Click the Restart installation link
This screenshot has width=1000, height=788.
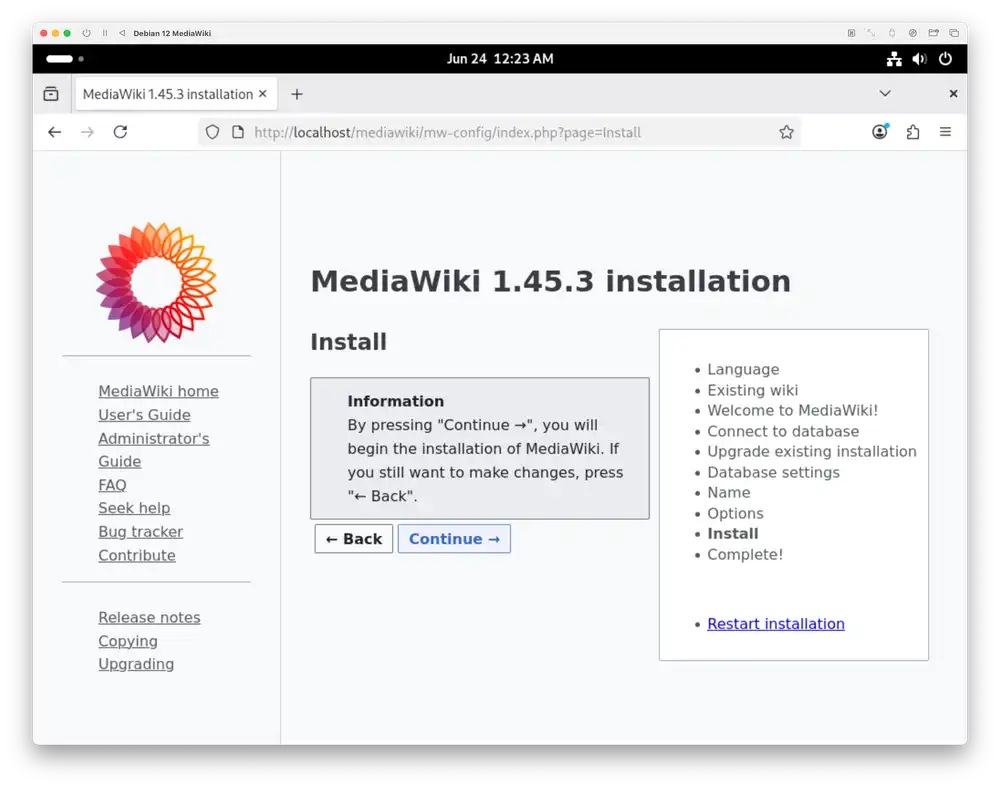tap(776, 624)
